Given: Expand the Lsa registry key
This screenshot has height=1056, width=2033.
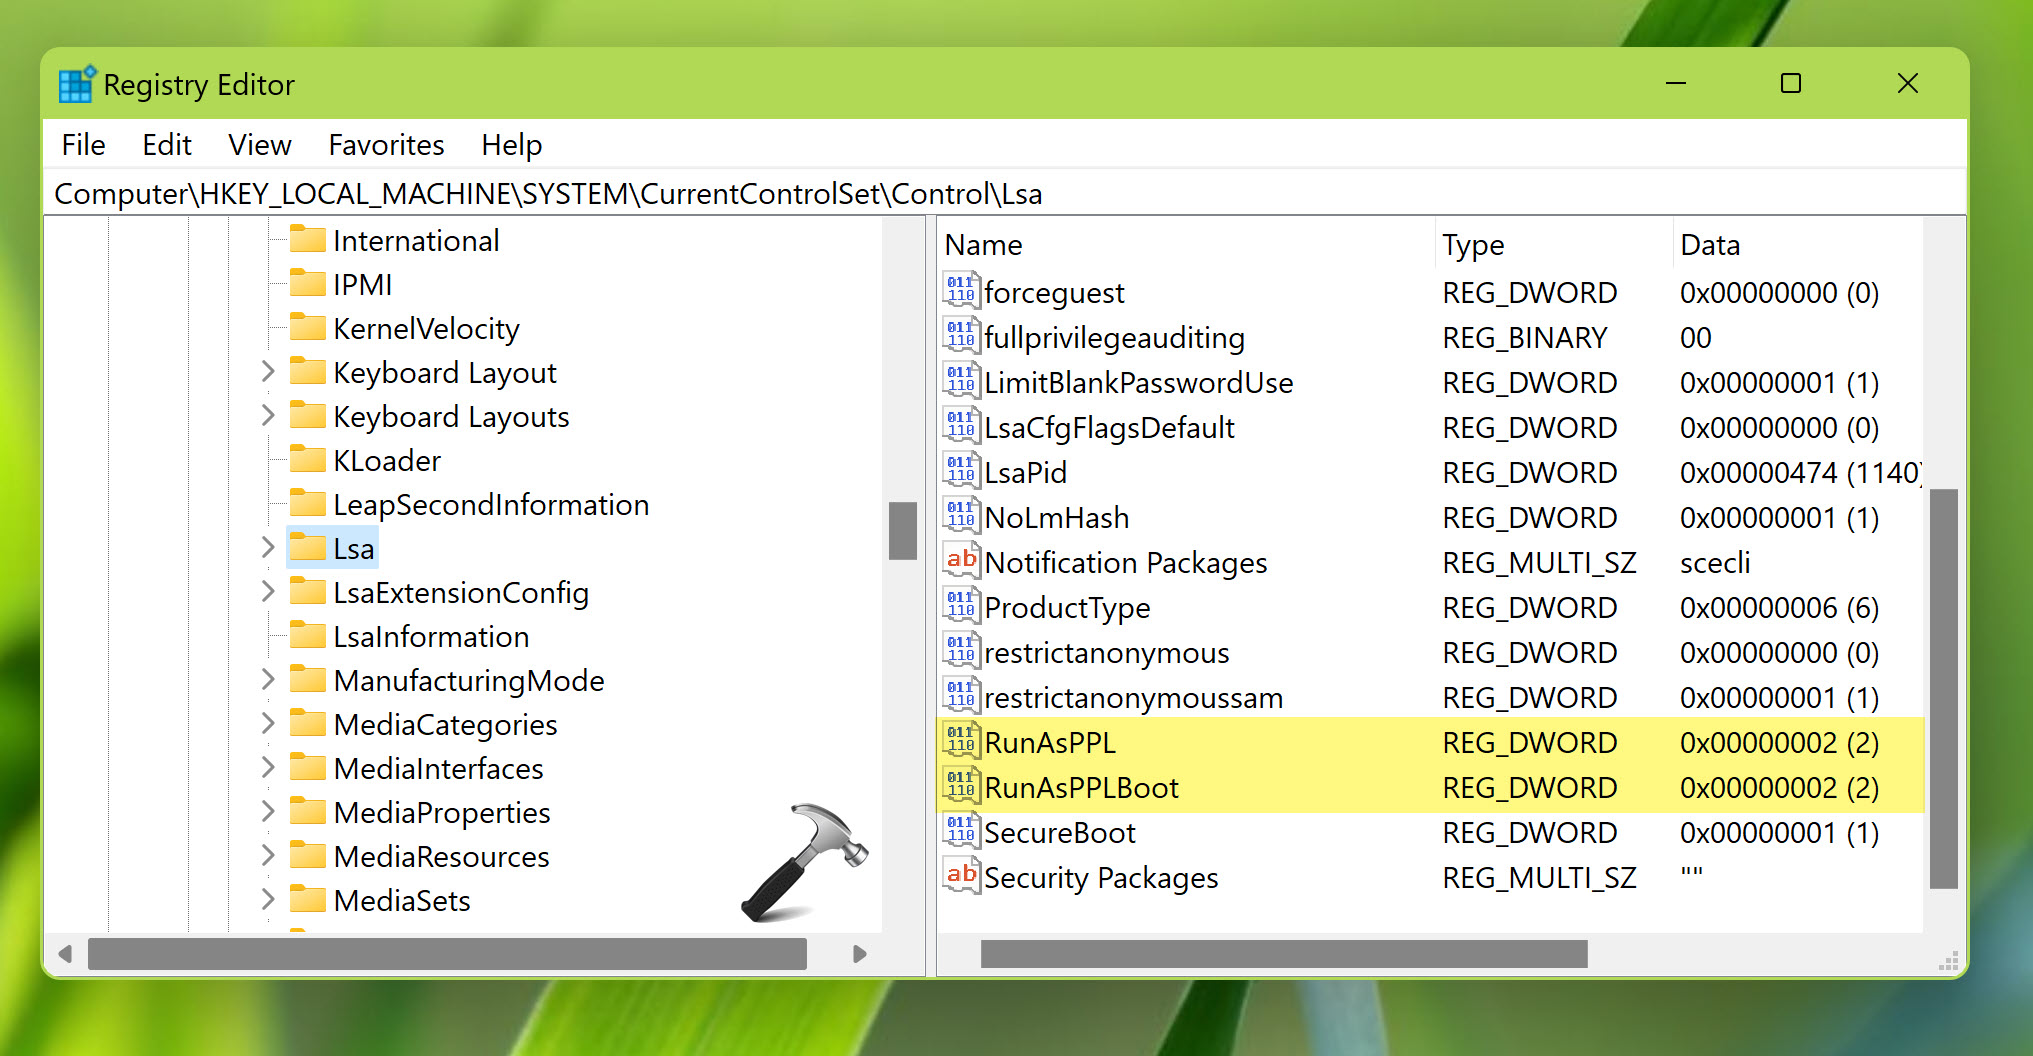Looking at the screenshot, I should coord(267,548).
